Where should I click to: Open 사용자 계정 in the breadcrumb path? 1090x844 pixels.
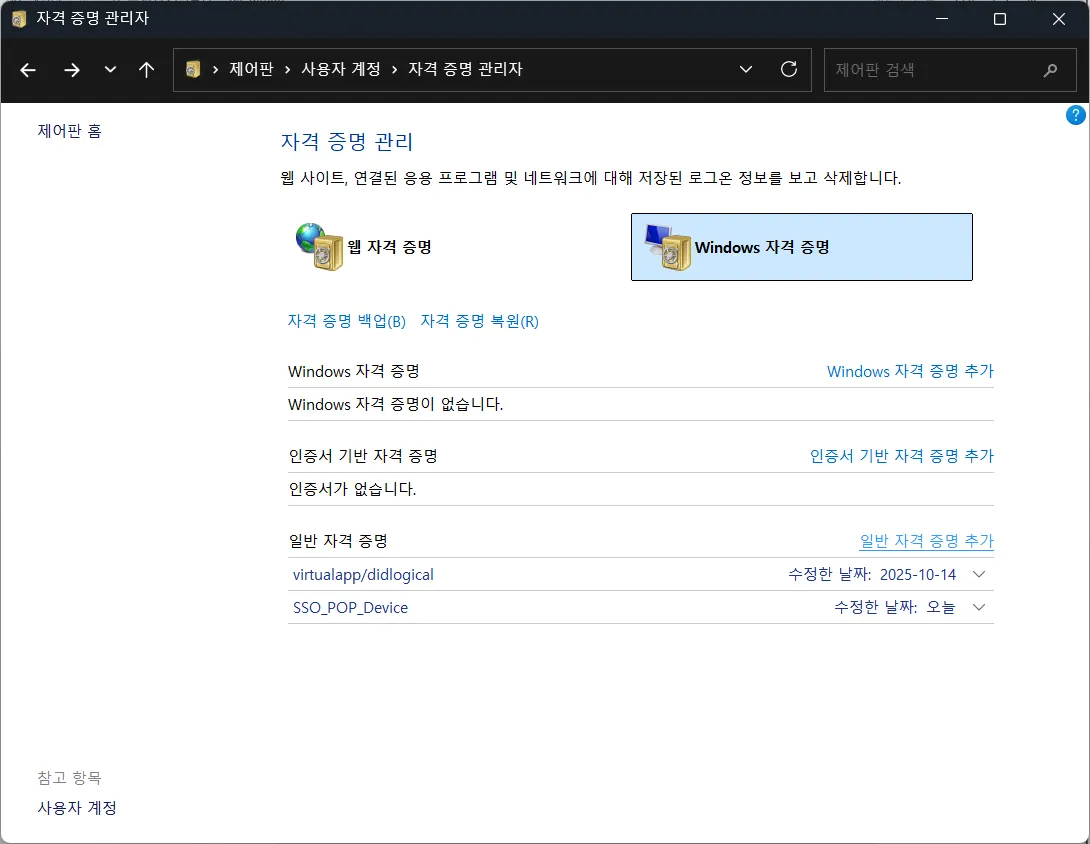pos(341,69)
